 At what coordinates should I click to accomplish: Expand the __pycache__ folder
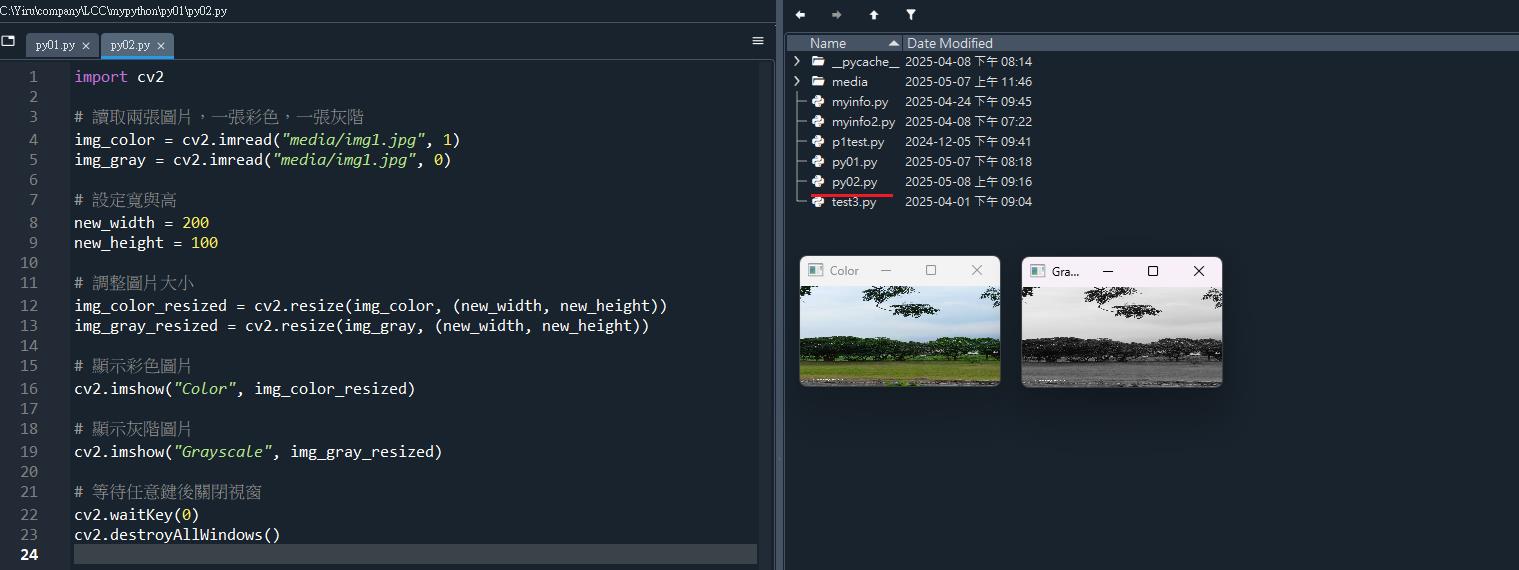797,61
